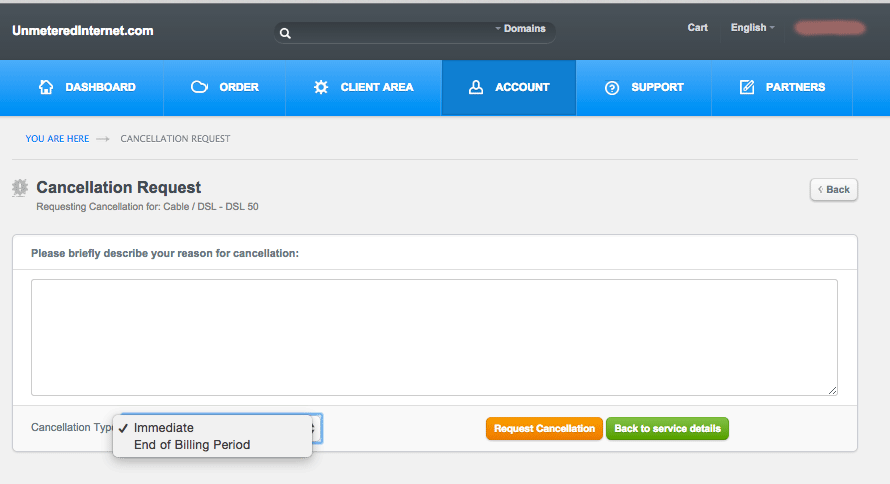Click the Order cloud icon
This screenshot has width=890, height=484.
pyautogui.click(x=199, y=87)
